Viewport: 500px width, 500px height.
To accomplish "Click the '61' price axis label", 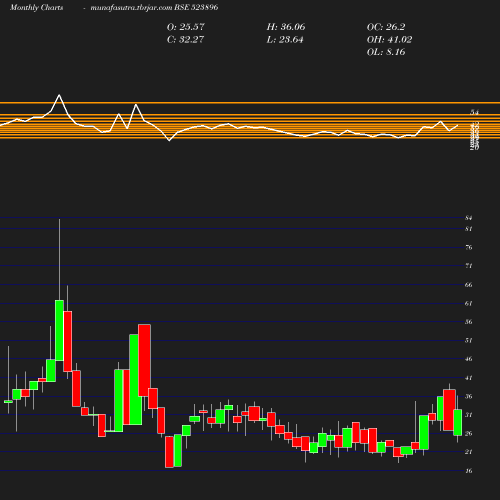I will [x=469, y=304].
